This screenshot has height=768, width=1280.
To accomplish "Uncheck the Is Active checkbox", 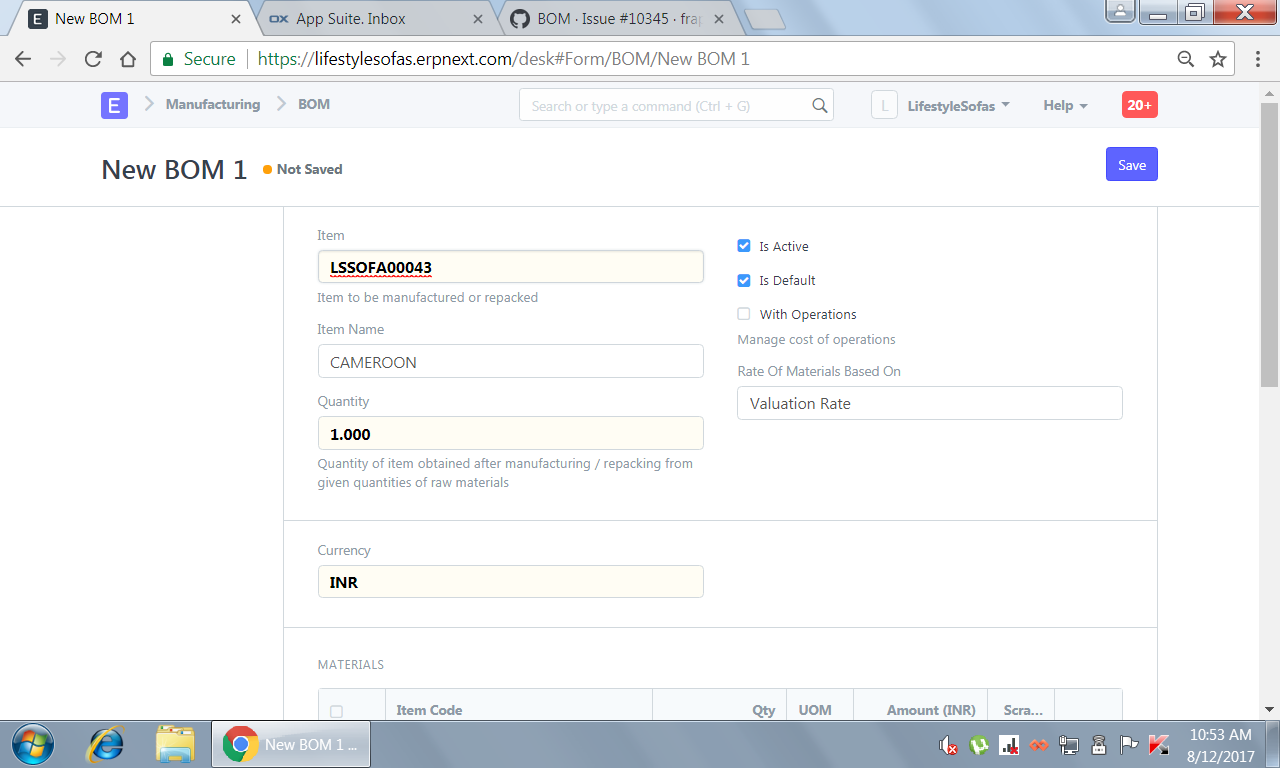I will [x=743, y=245].
